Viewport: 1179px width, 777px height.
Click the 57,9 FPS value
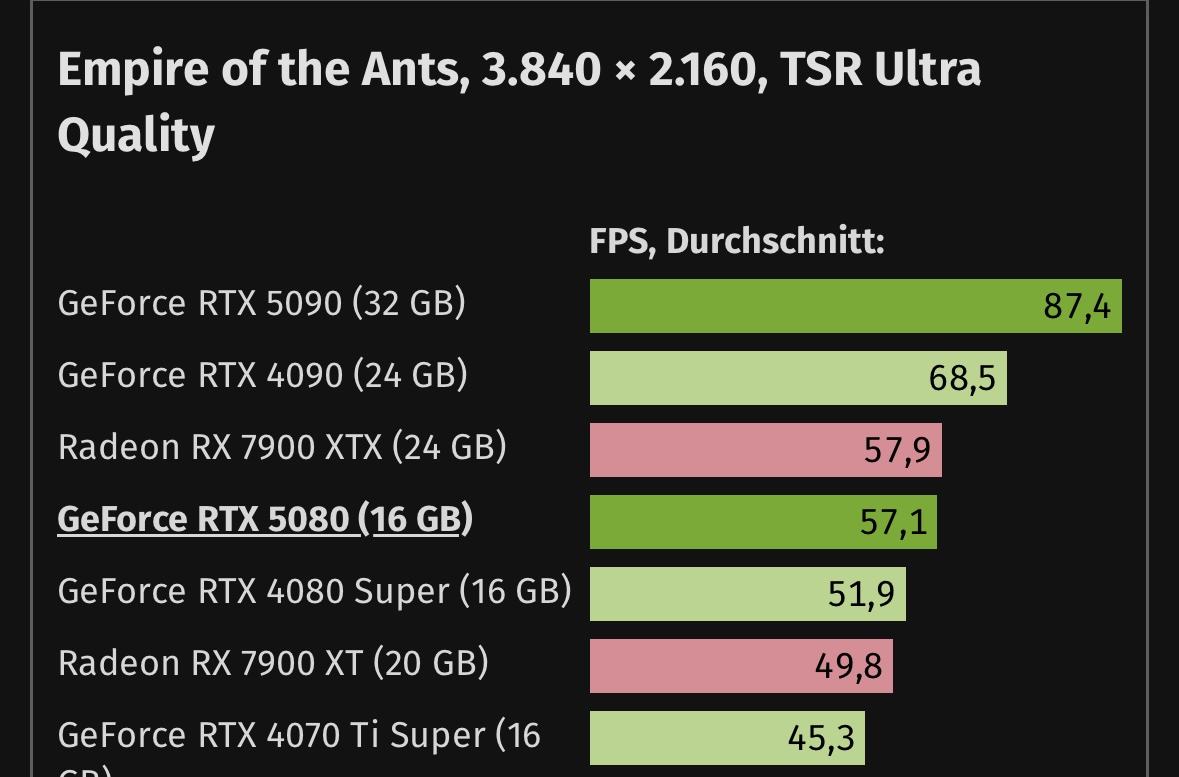[897, 450]
